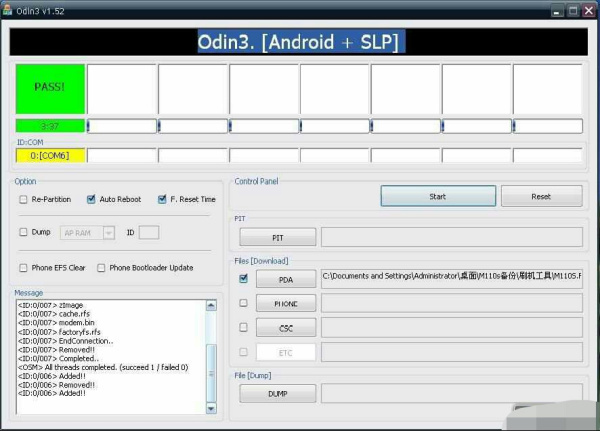Click the 3:37 green progress bar
600x431 pixels.
(x=50, y=126)
